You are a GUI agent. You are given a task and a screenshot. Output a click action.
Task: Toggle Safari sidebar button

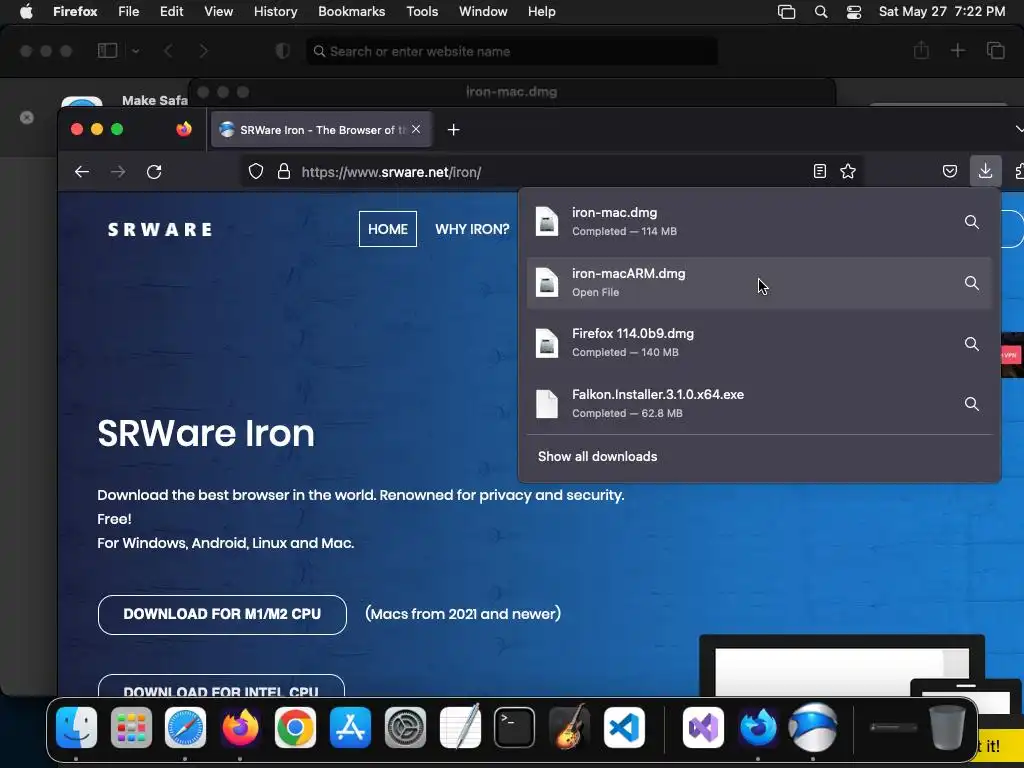pos(107,51)
